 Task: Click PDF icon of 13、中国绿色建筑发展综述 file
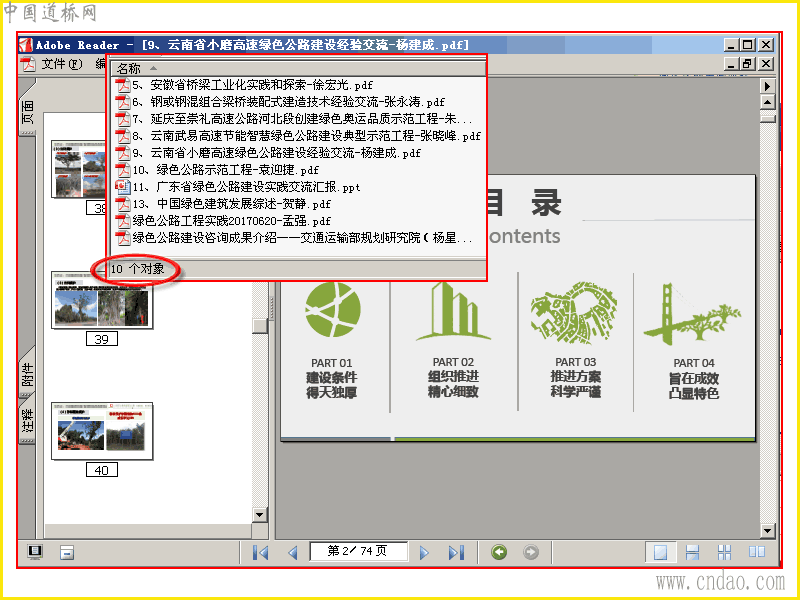point(123,204)
